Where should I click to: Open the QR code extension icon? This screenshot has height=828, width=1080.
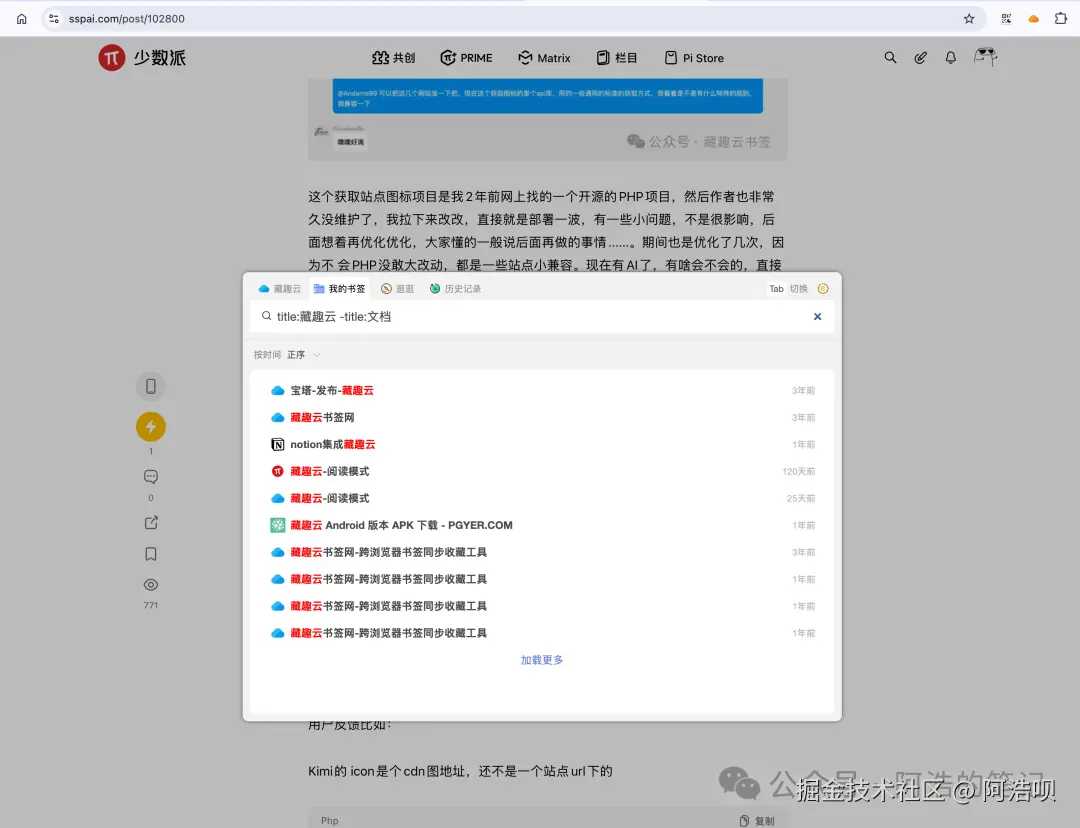1006,19
